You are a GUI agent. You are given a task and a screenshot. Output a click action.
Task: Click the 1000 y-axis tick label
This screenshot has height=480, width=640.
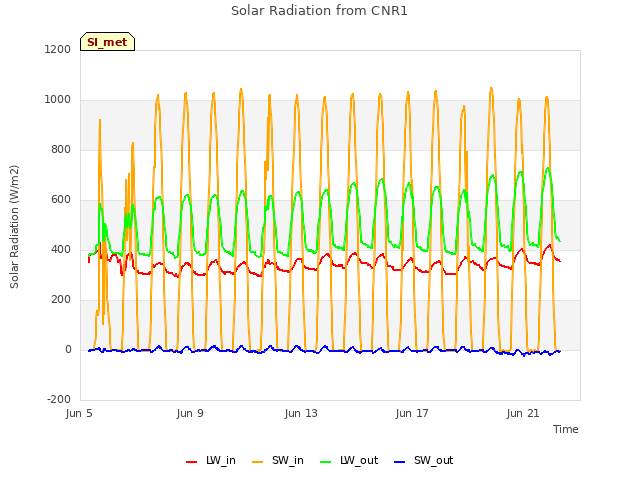click(58, 100)
